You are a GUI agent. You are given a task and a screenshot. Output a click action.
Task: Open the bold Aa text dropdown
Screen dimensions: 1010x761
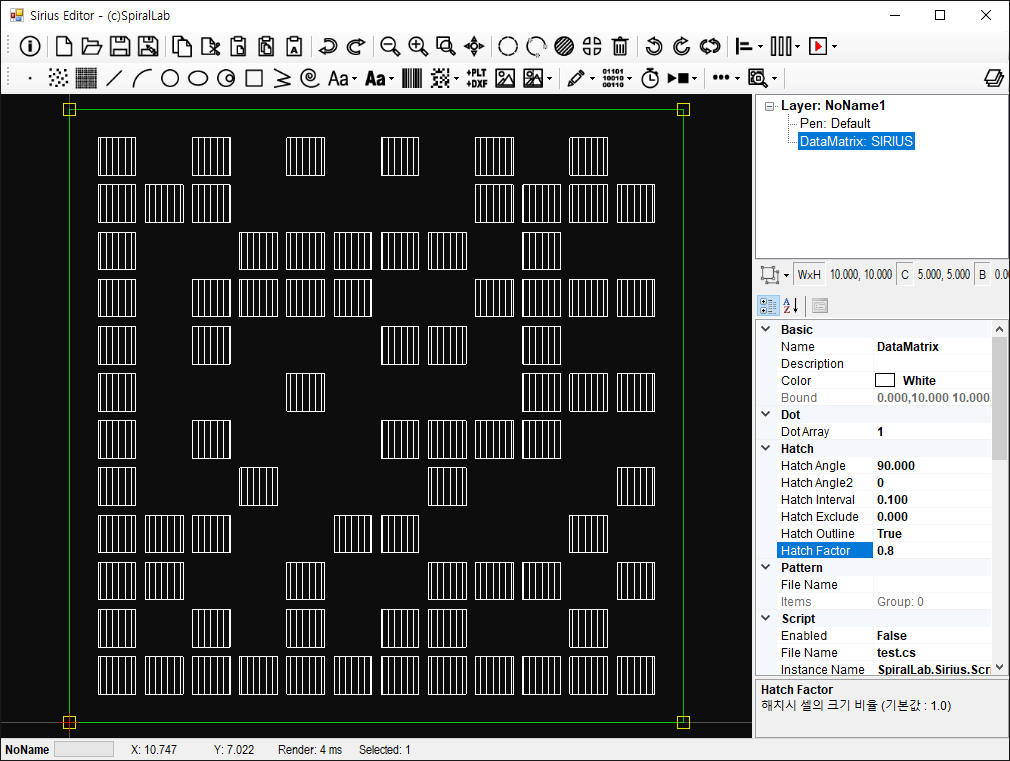pyautogui.click(x=391, y=79)
